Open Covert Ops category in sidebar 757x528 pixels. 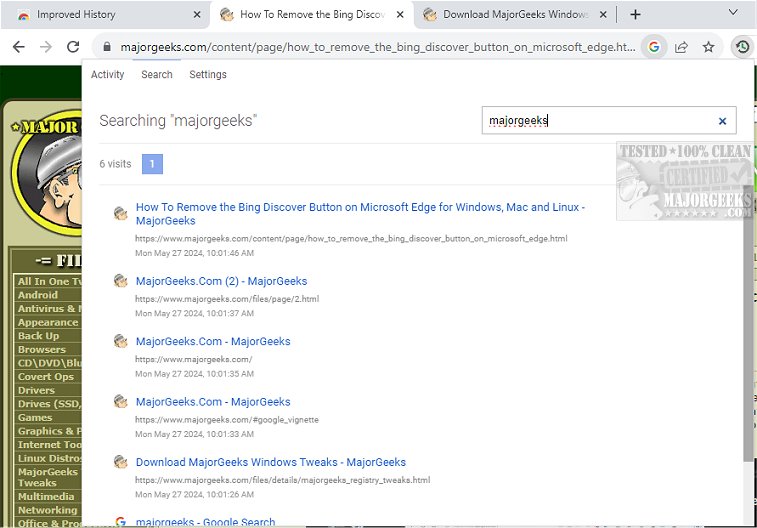pyautogui.click(x=46, y=376)
